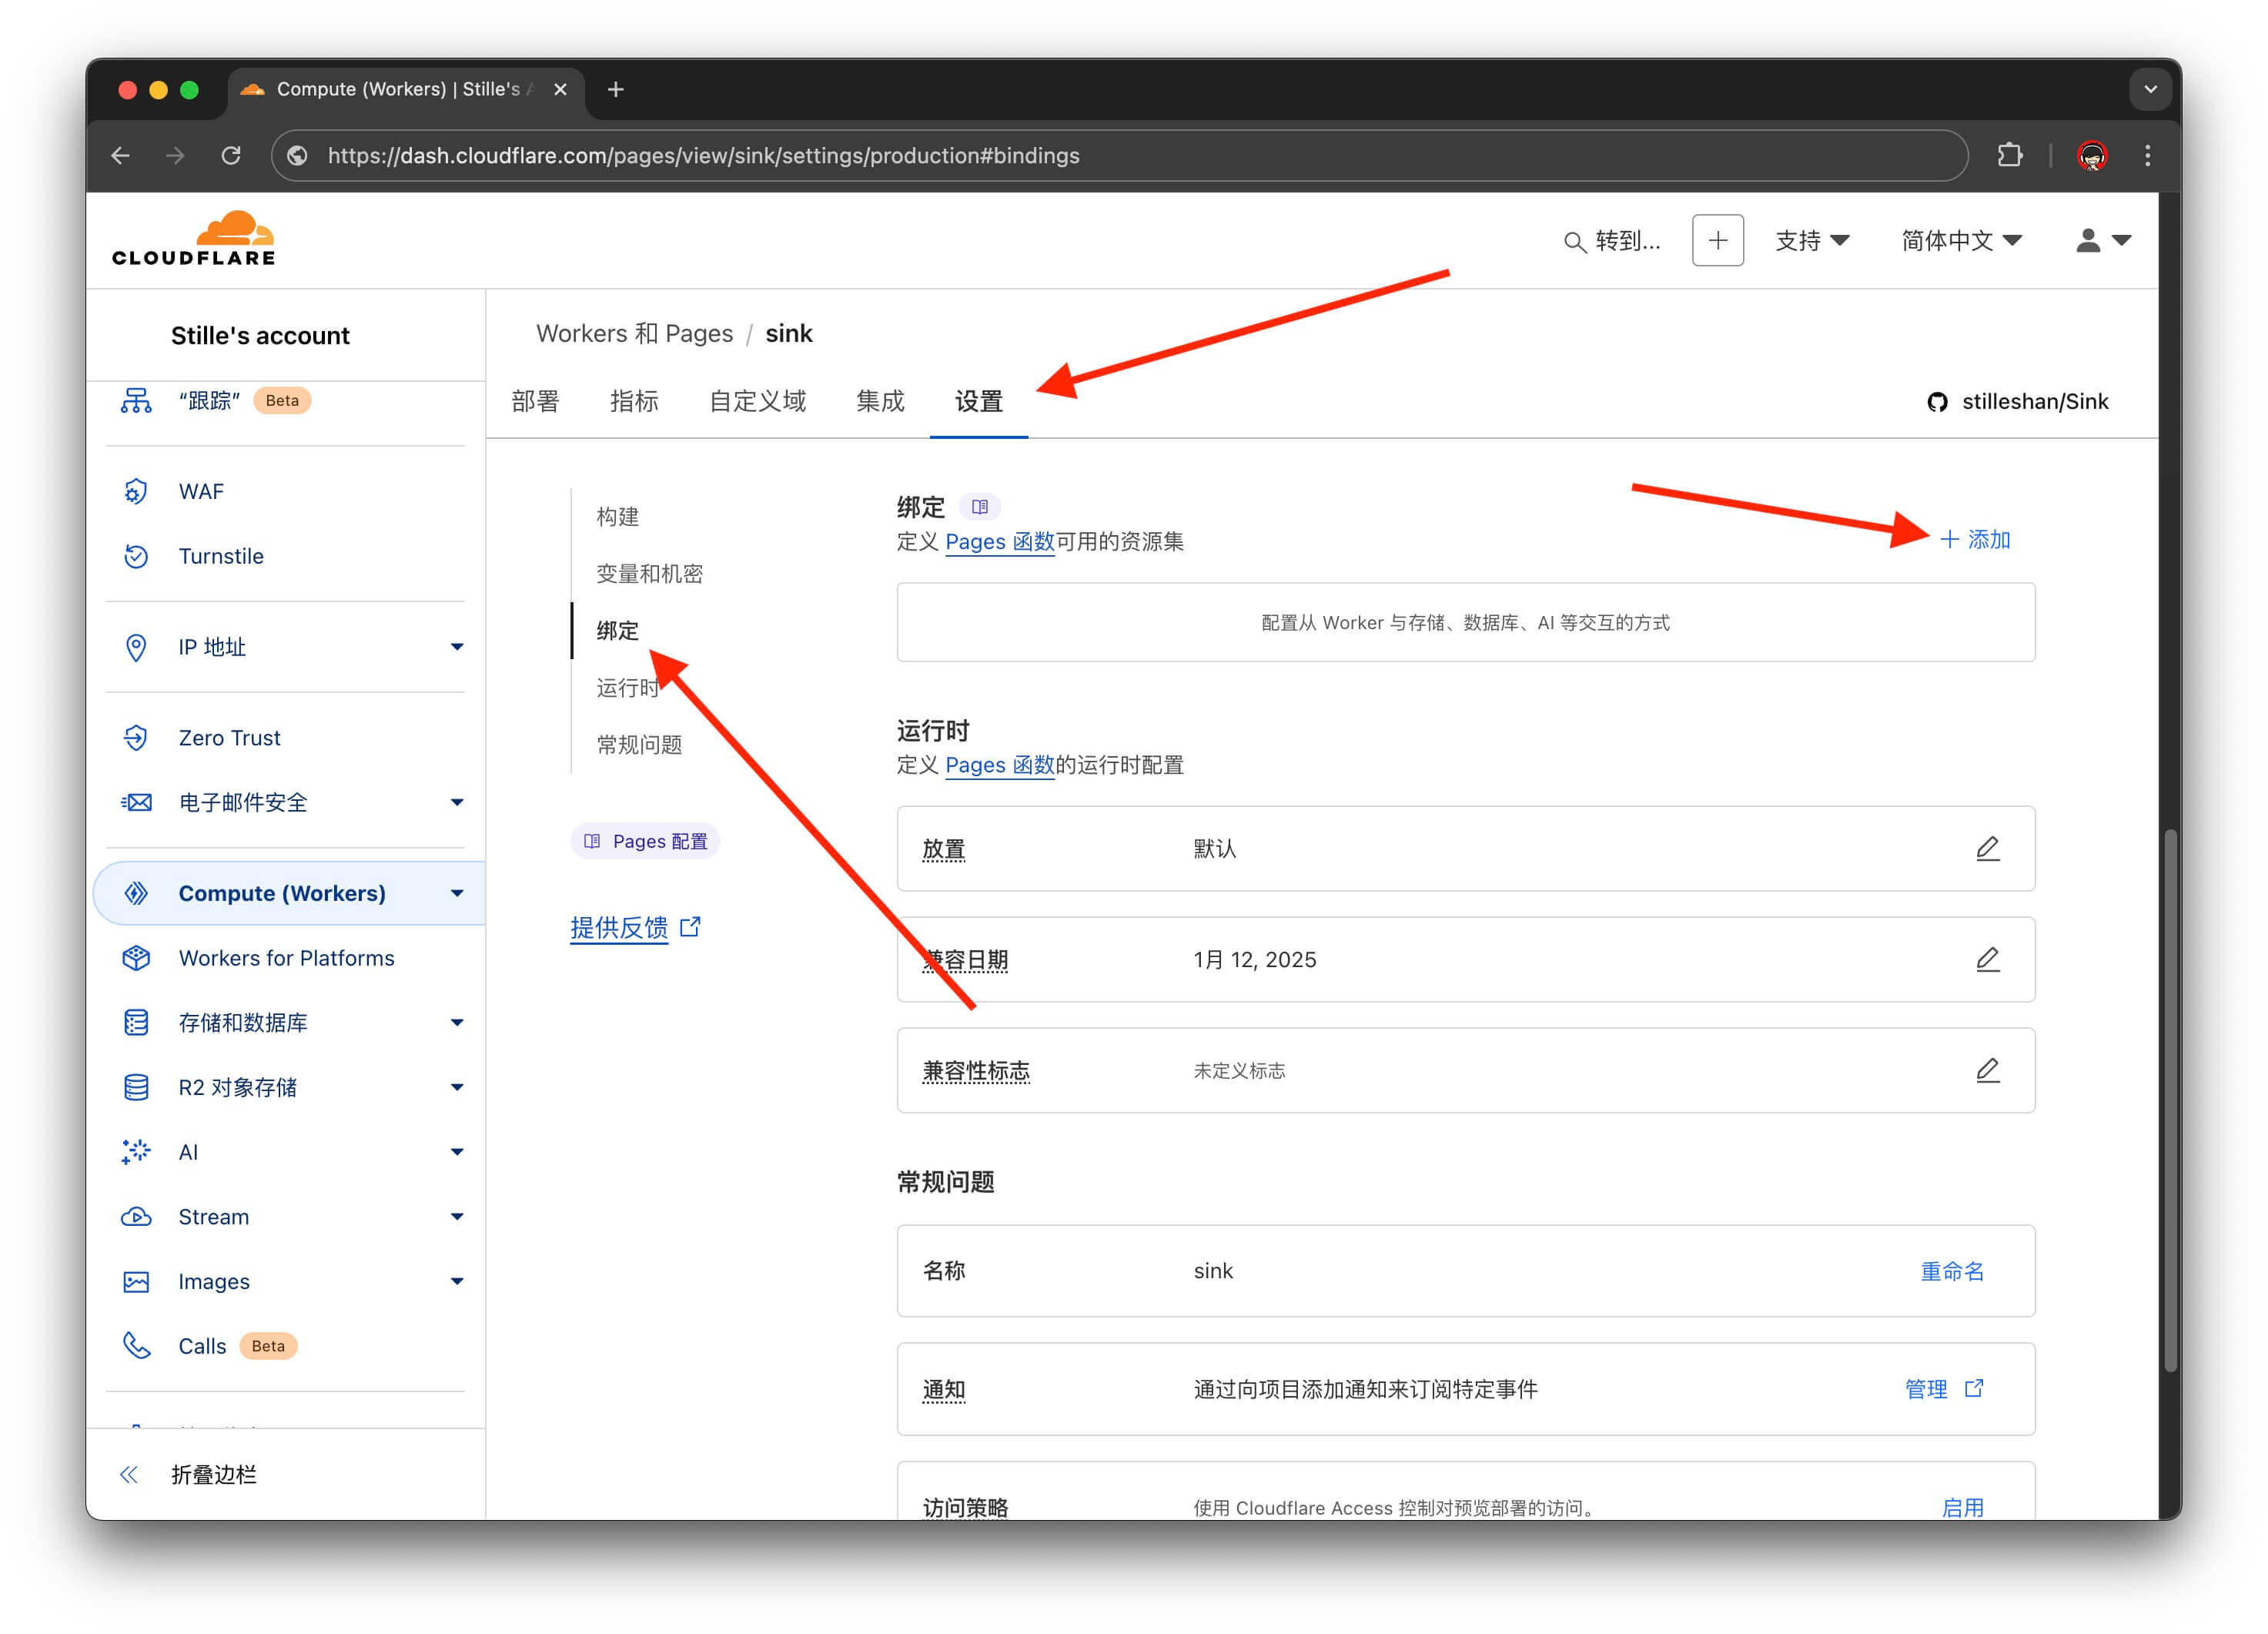Select 绑定 in settings menu
The height and width of the screenshot is (1634, 2268).
[x=618, y=631]
